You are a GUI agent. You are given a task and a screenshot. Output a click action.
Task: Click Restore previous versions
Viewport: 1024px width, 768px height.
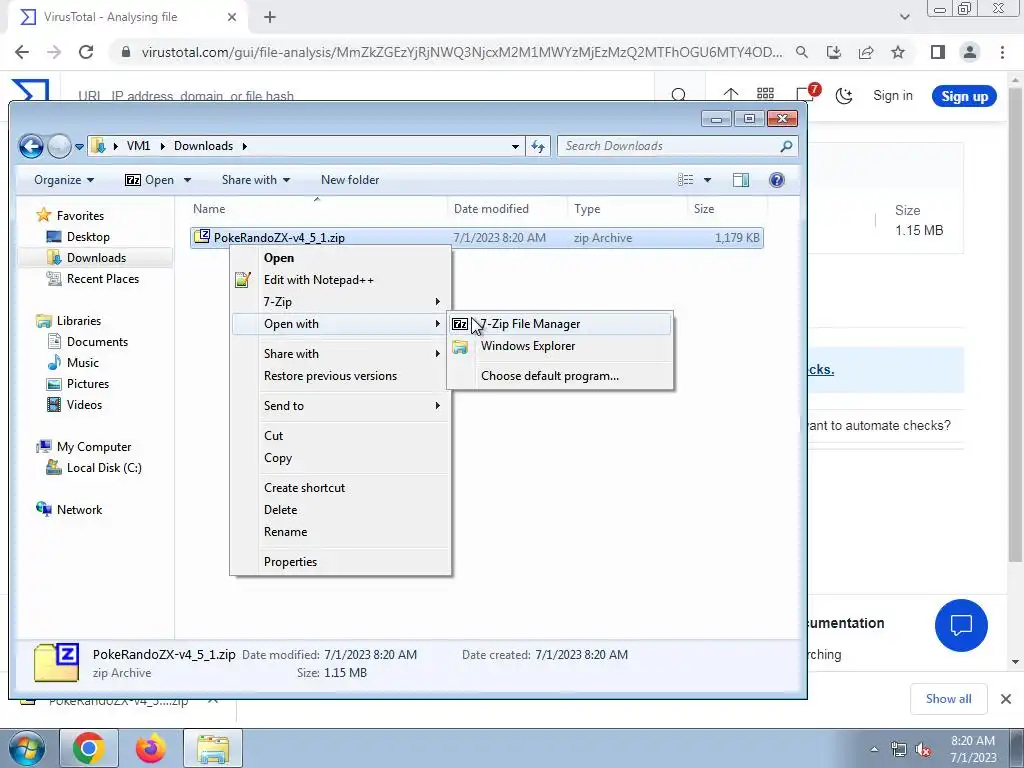(340, 376)
